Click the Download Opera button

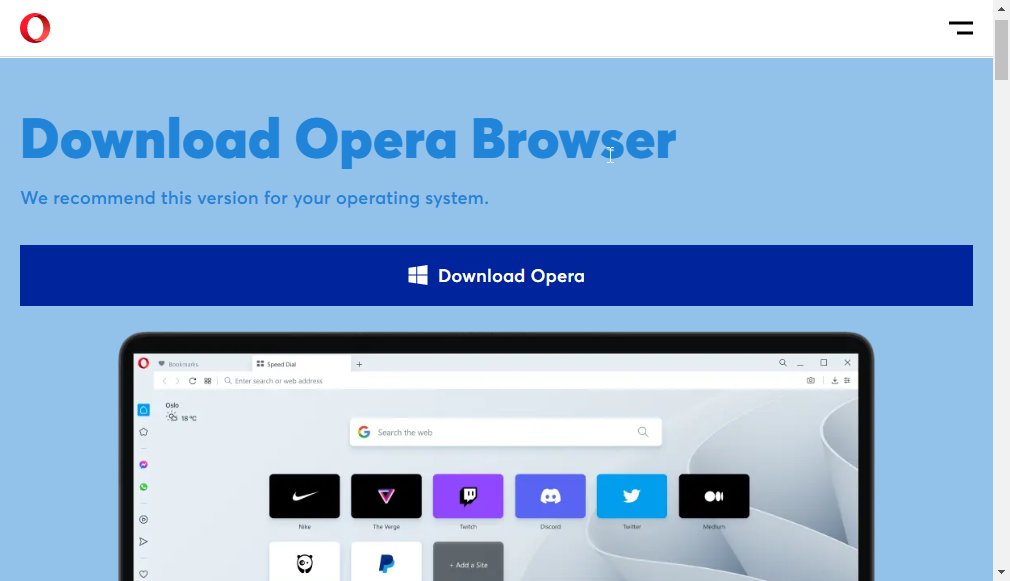click(496, 276)
